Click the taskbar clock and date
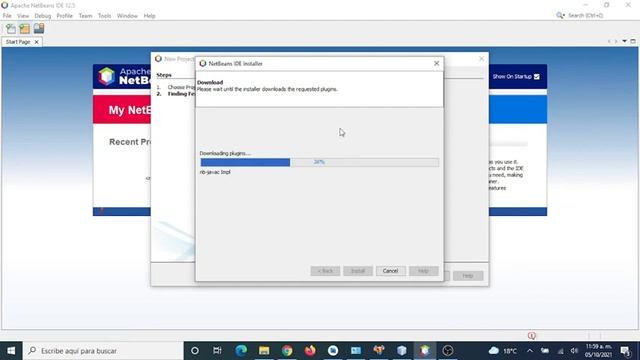This screenshot has width=640, height=360. coord(598,351)
